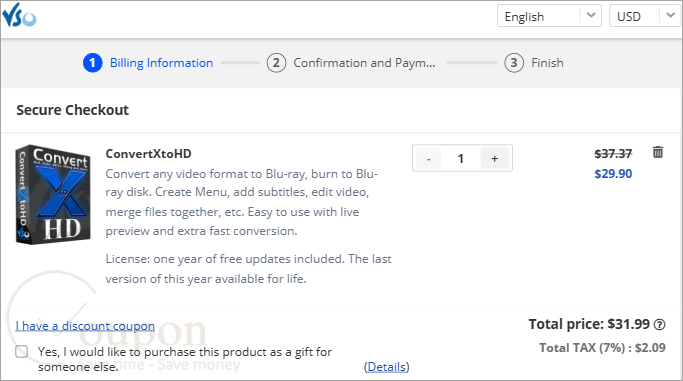
Task: Click 'I have a discount coupon' link
Action: (85, 326)
